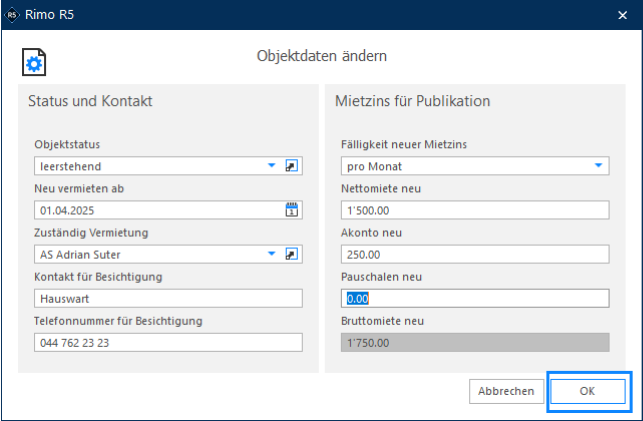Click the Rimo R5 logo in title bar
The image size is (643, 421).
click(x=12, y=15)
